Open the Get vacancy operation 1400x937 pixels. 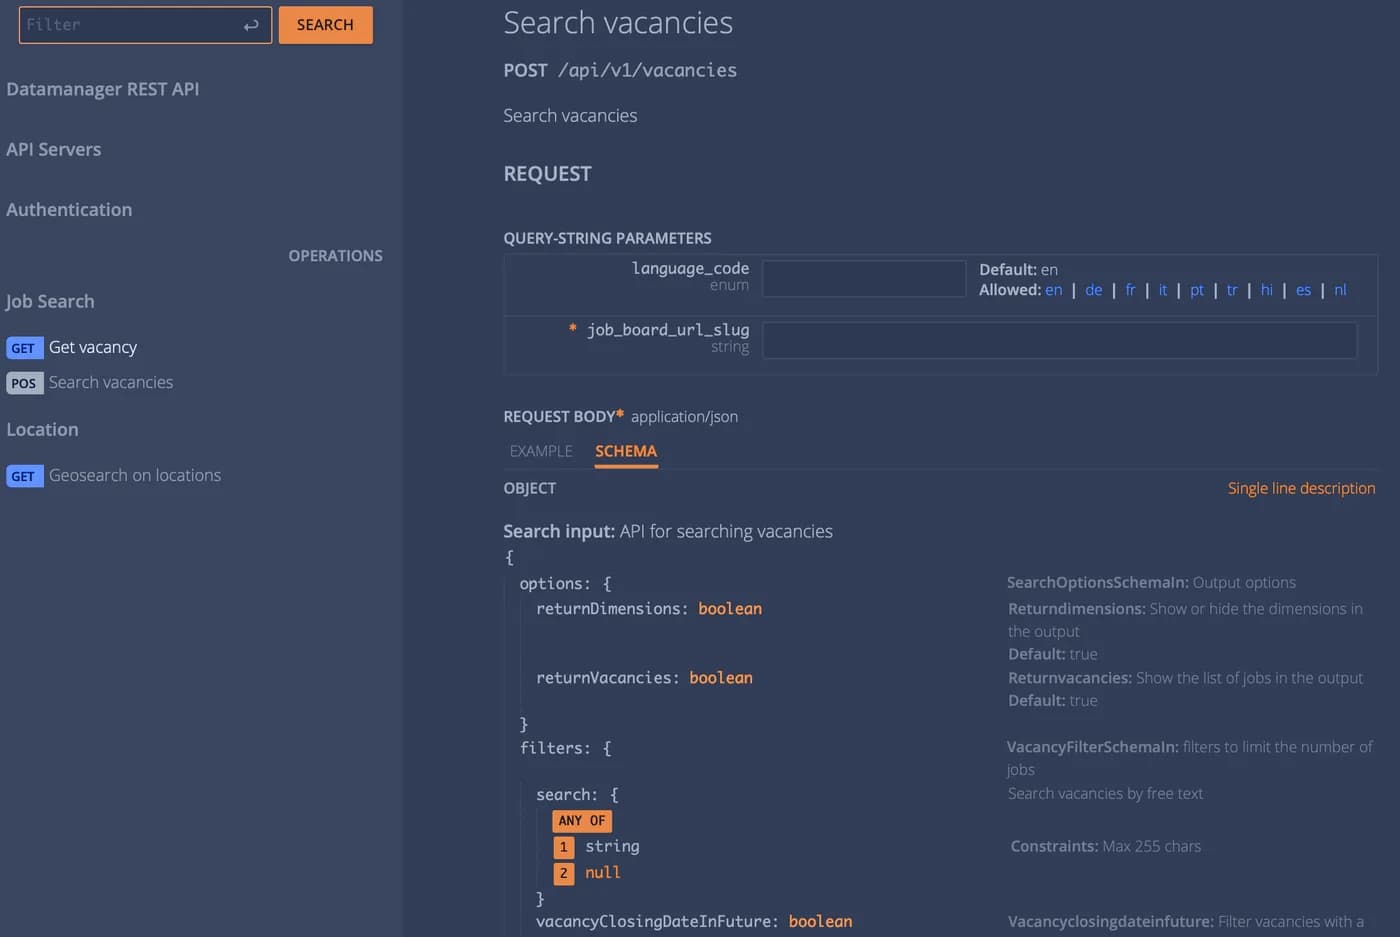[93, 347]
